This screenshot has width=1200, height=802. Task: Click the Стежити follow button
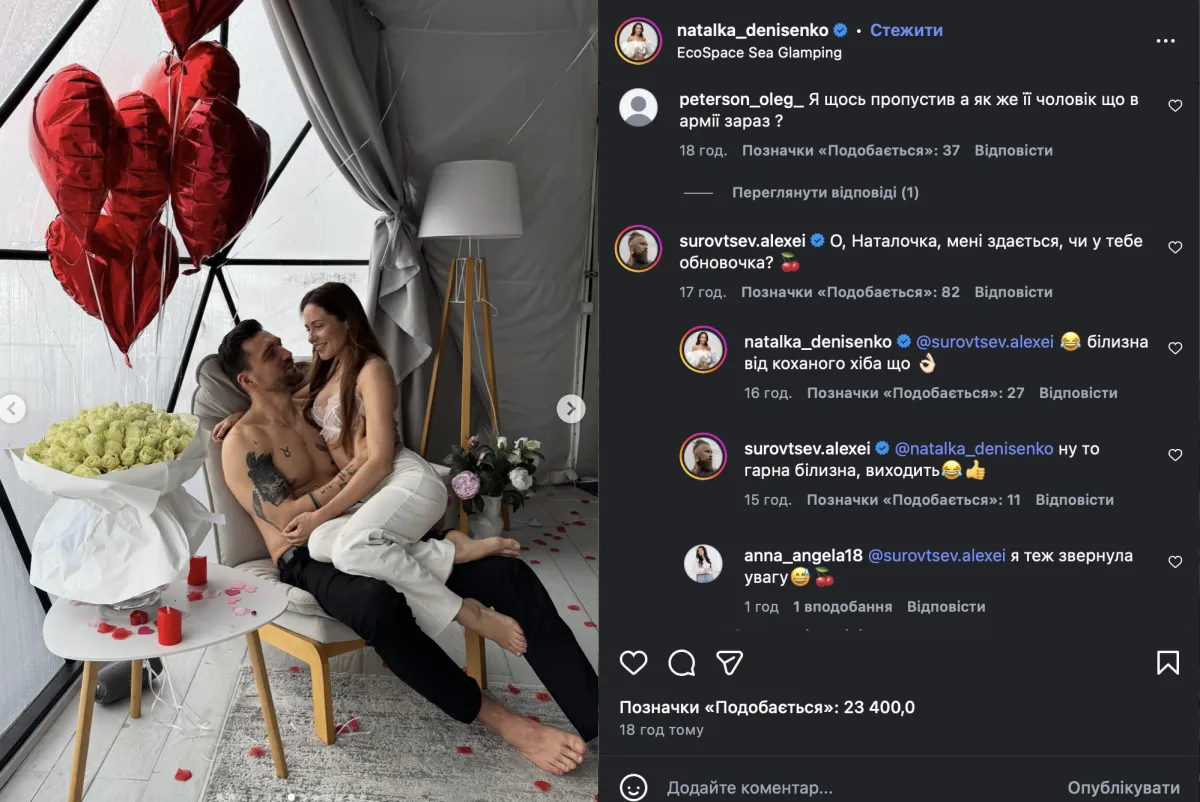tap(906, 30)
